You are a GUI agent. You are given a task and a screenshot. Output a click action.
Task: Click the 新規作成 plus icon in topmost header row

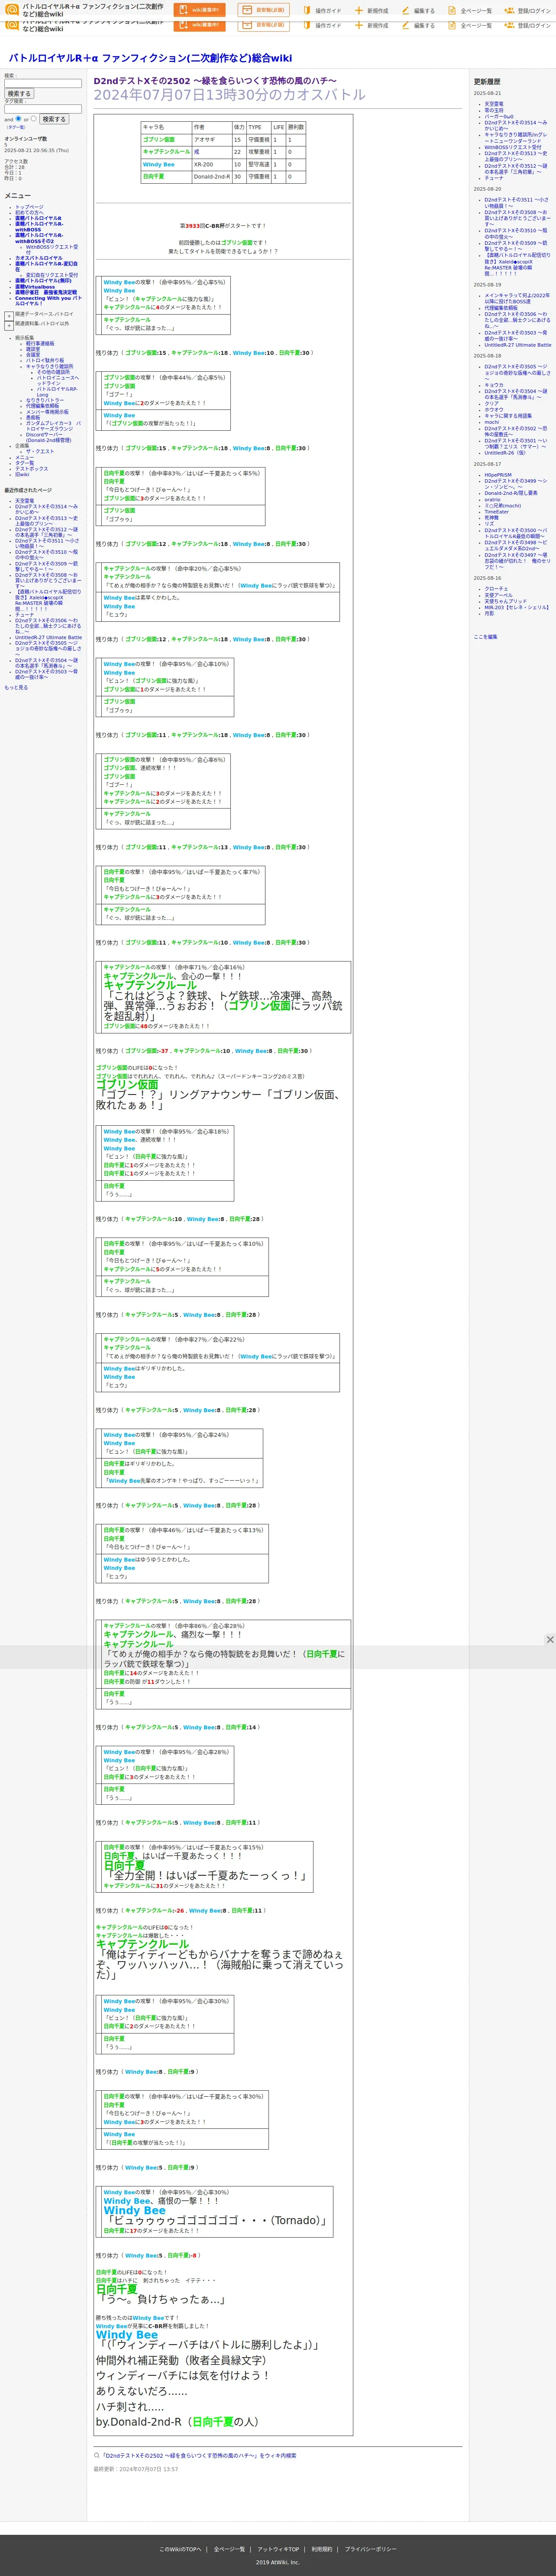[359, 11]
